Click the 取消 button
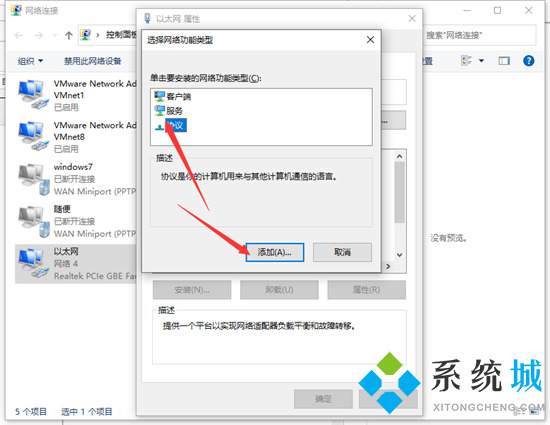The height and width of the screenshot is (425, 550). point(342,252)
